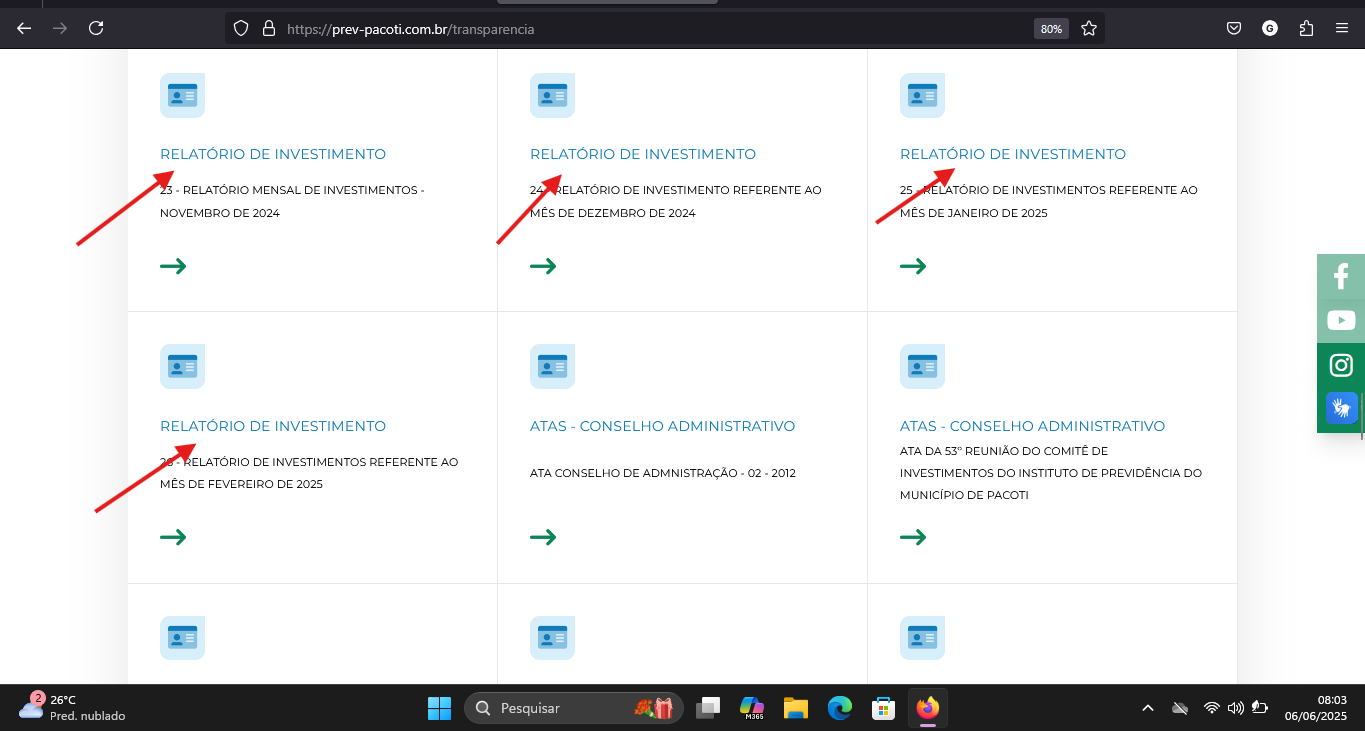Open the clock showing 08:03 06/06/2025

pos(1316,708)
